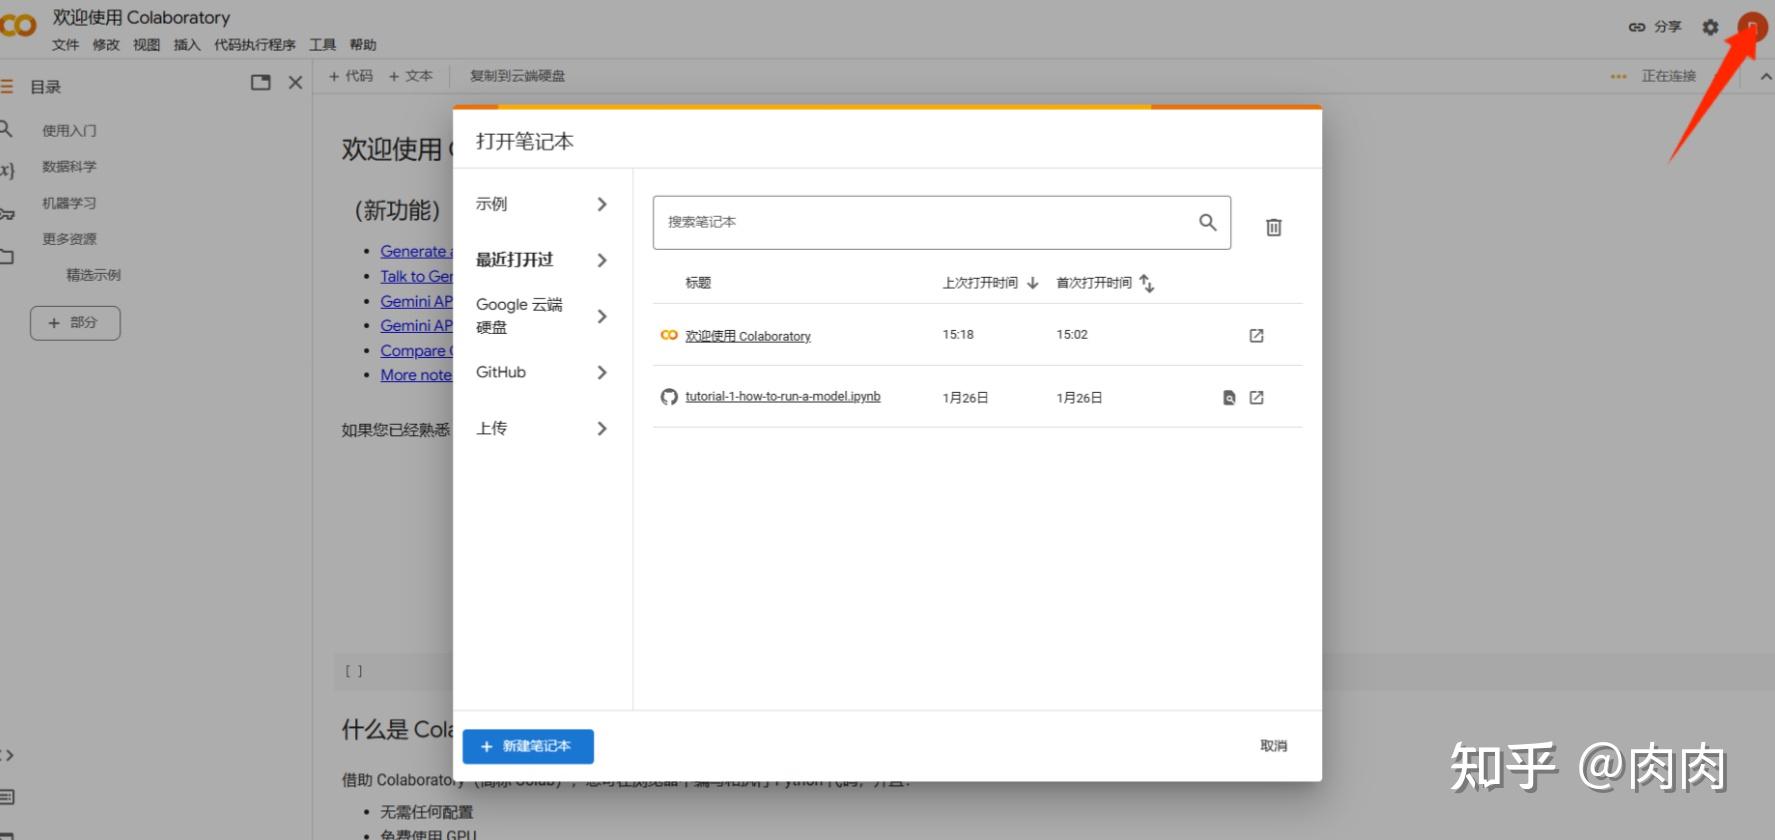
Task: Expand the GitHub section
Action: pyautogui.click(x=540, y=372)
